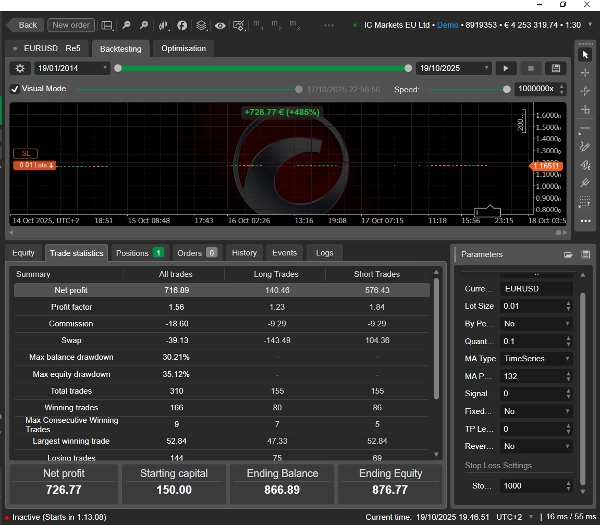Adjust the MA P... 132 stepper arrows
The width and height of the screenshot is (600, 525).
click(x=568, y=376)
